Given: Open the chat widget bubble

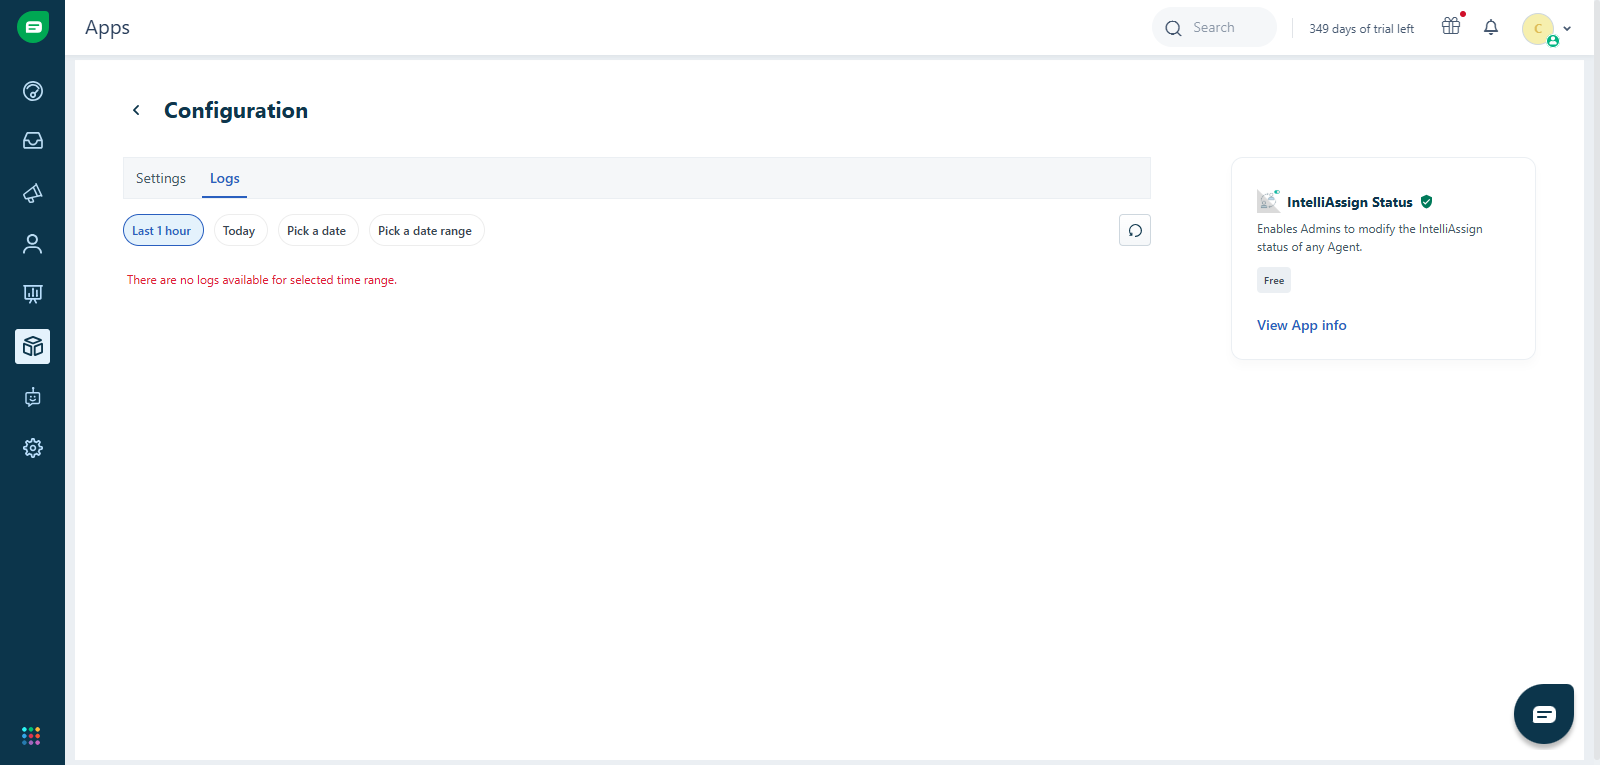Looking at the screenshot, I should pyautogui.click(x=1544, y=714).
